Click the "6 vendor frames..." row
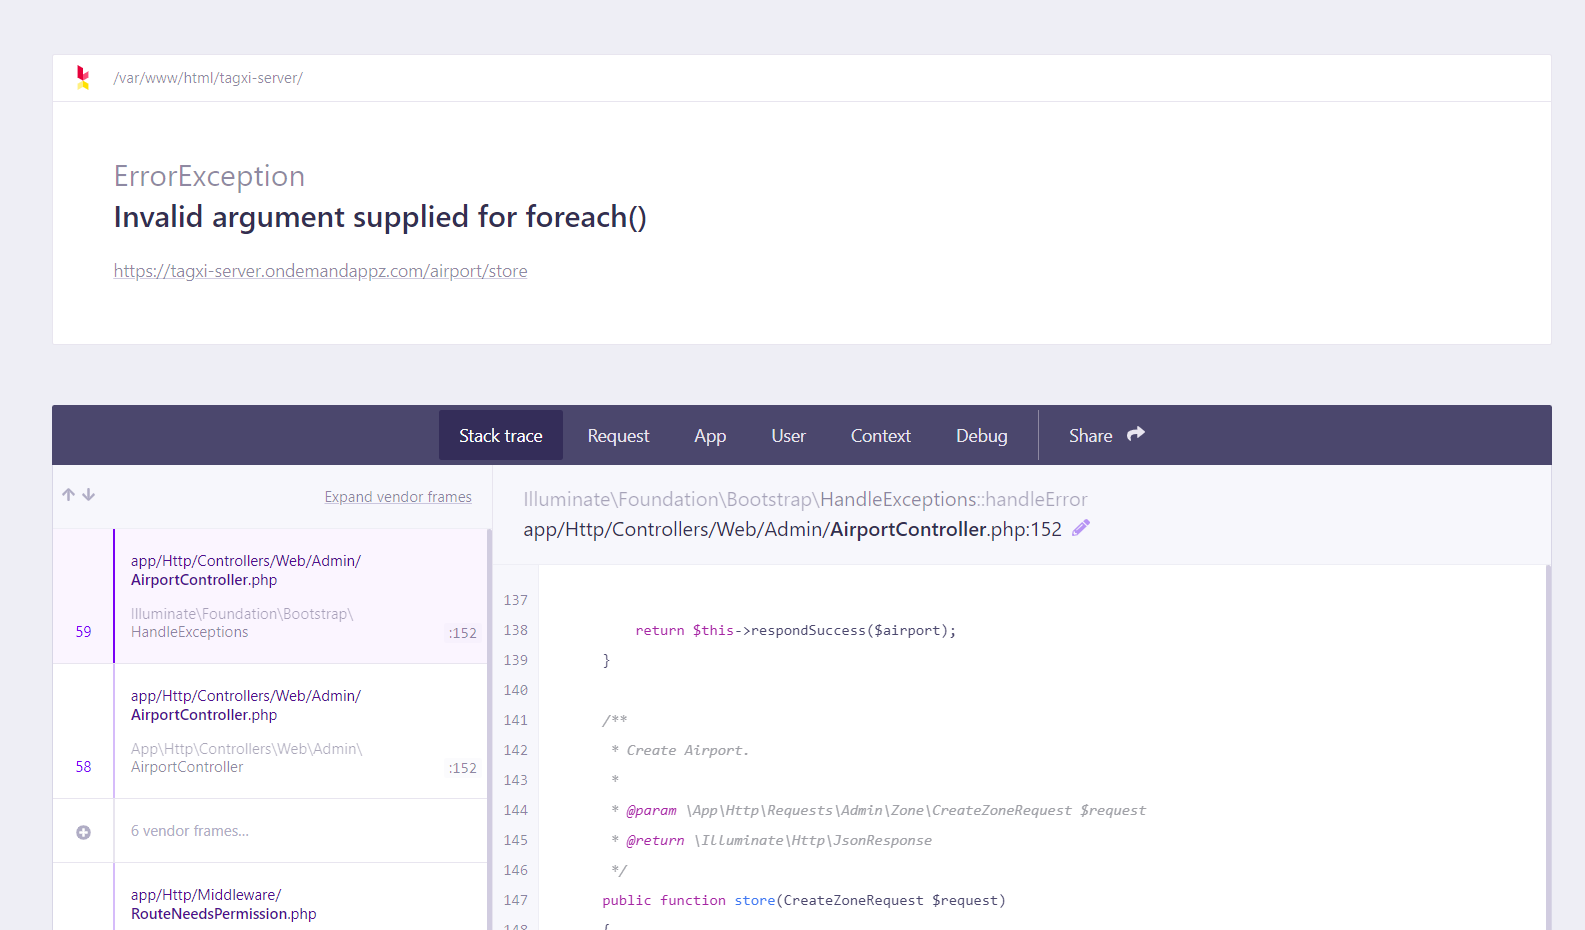 click(270, 831)
